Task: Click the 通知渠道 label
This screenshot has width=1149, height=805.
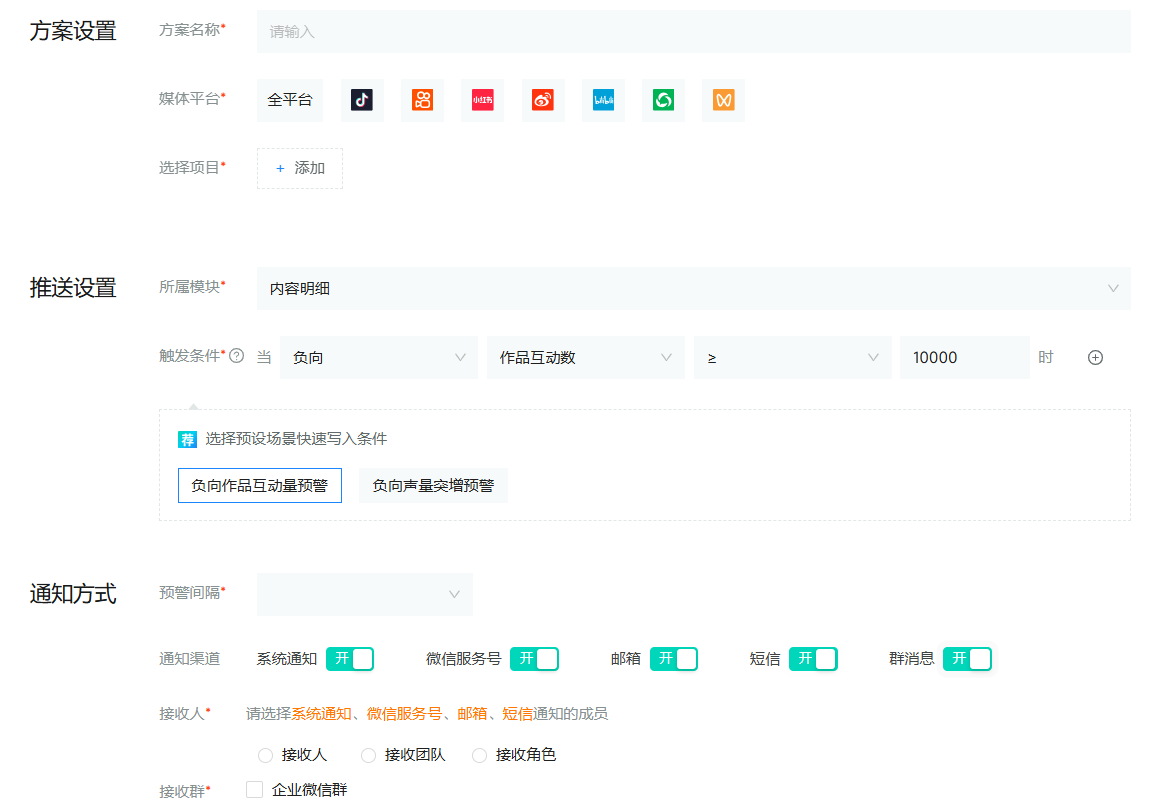Action: point(189,659)
